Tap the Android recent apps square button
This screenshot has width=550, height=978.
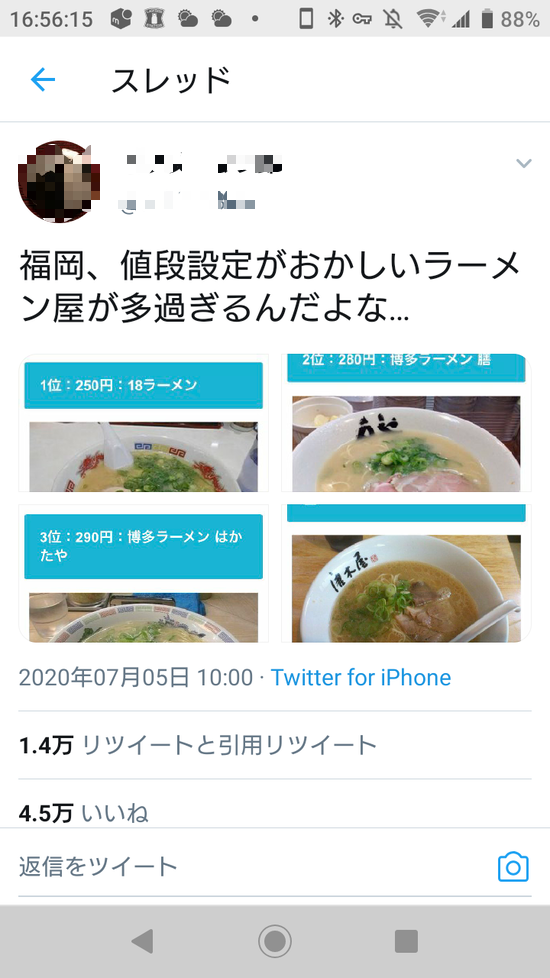(x=407, y=941)
